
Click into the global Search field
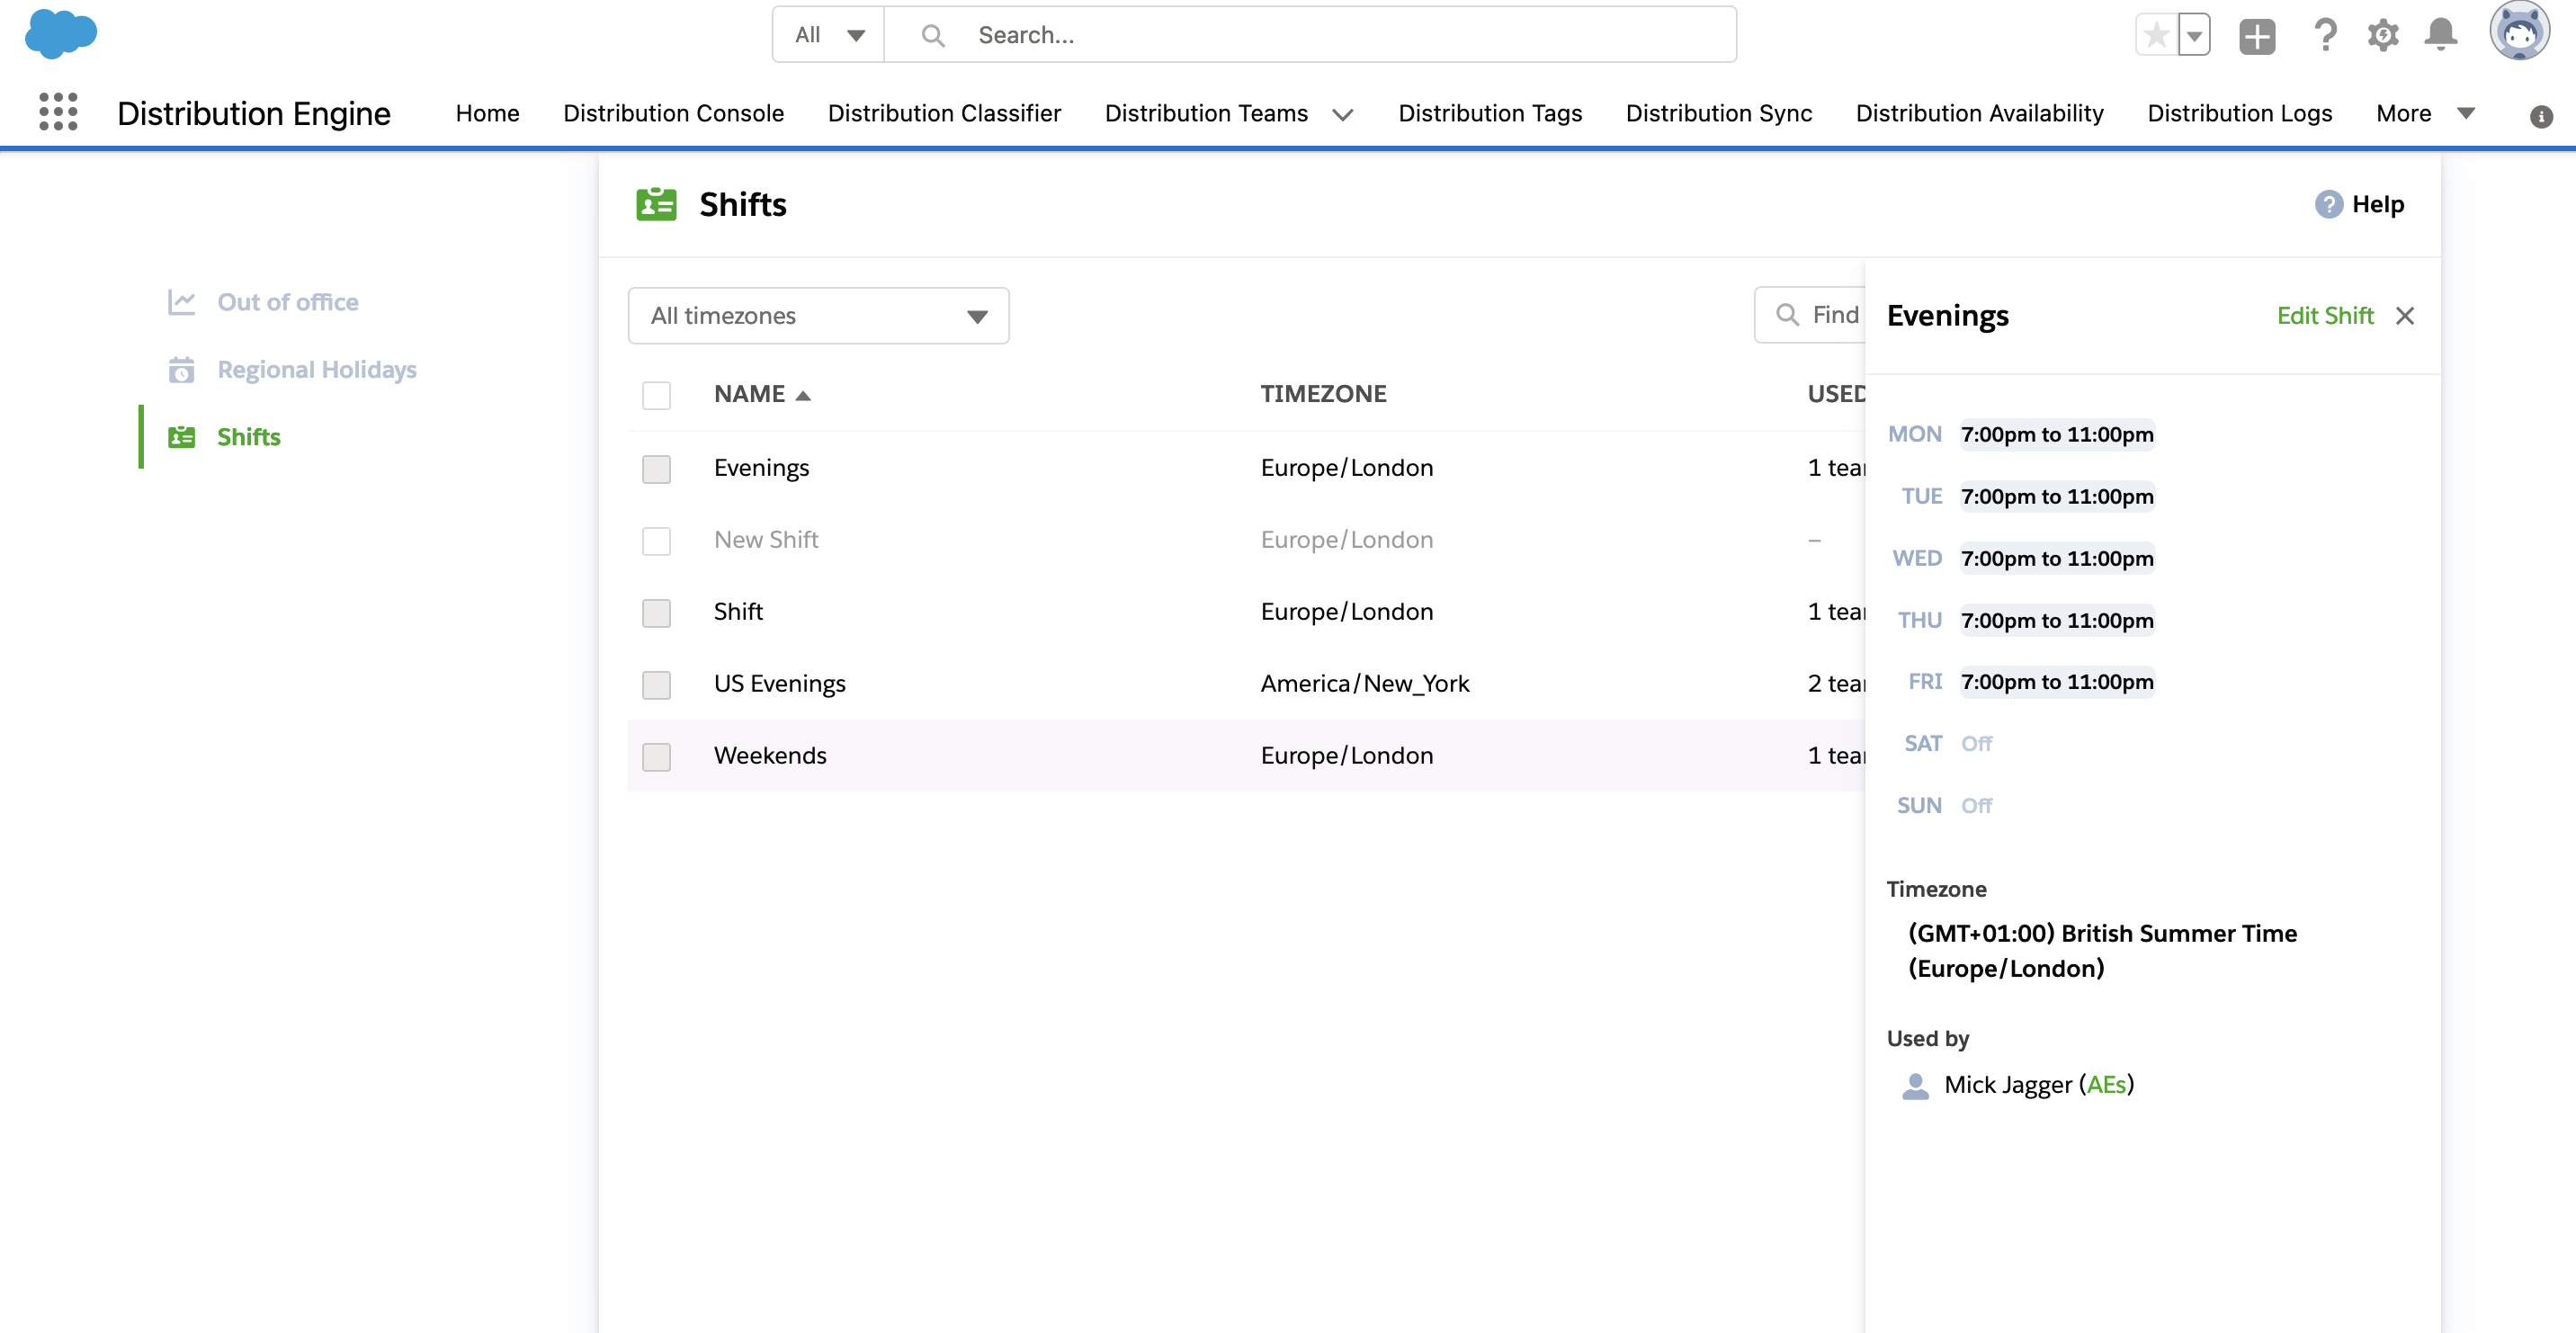(1310, 35)
